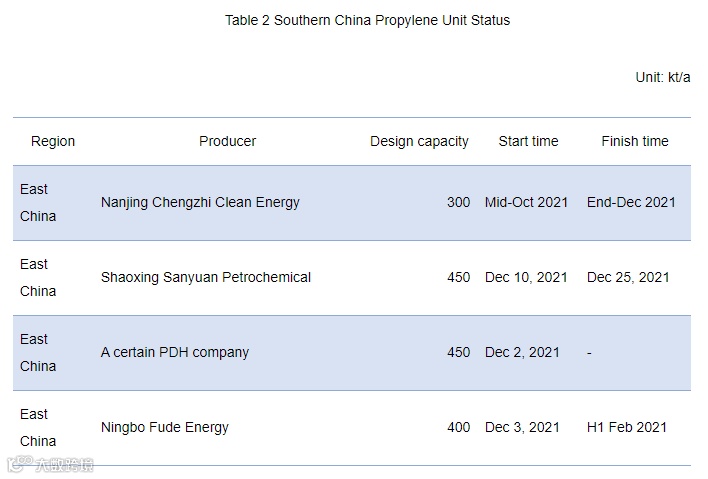Select the 'Mid-Oct 2021' start time cell
Viewport: 708px width, 479px height.
[x=526, y=202]
